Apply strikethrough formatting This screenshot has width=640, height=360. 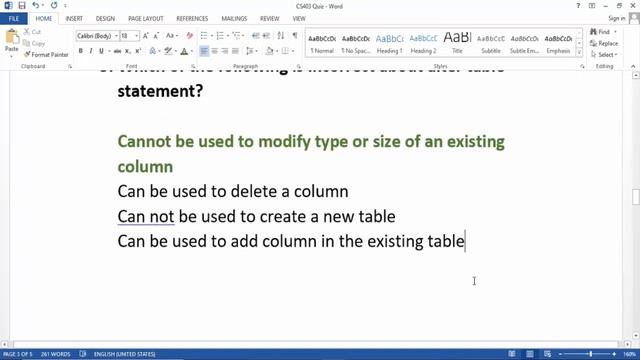[117, 51]
